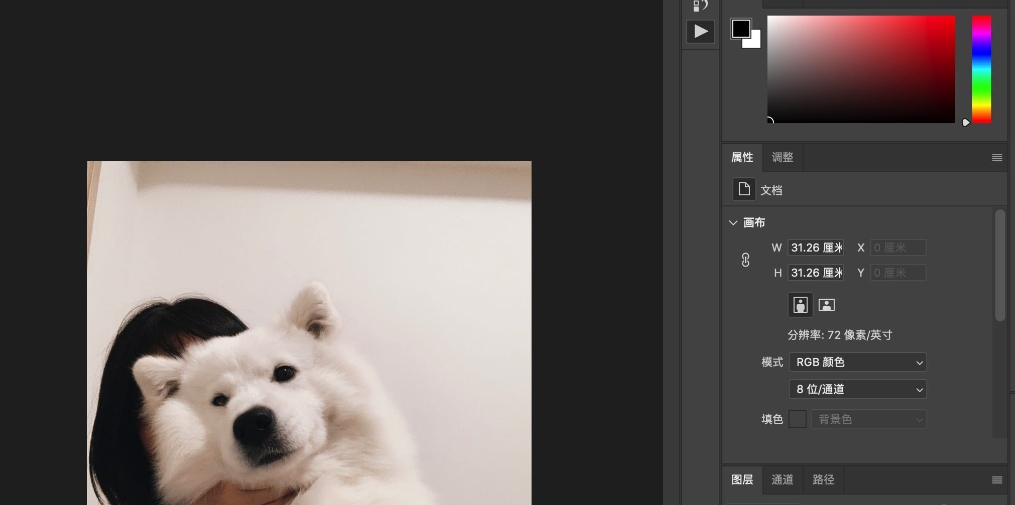Open the 8 位/通道 bit depth dropdown
Image resolution: width=1015 pixels, height=505 pixels.
point(858,389)
